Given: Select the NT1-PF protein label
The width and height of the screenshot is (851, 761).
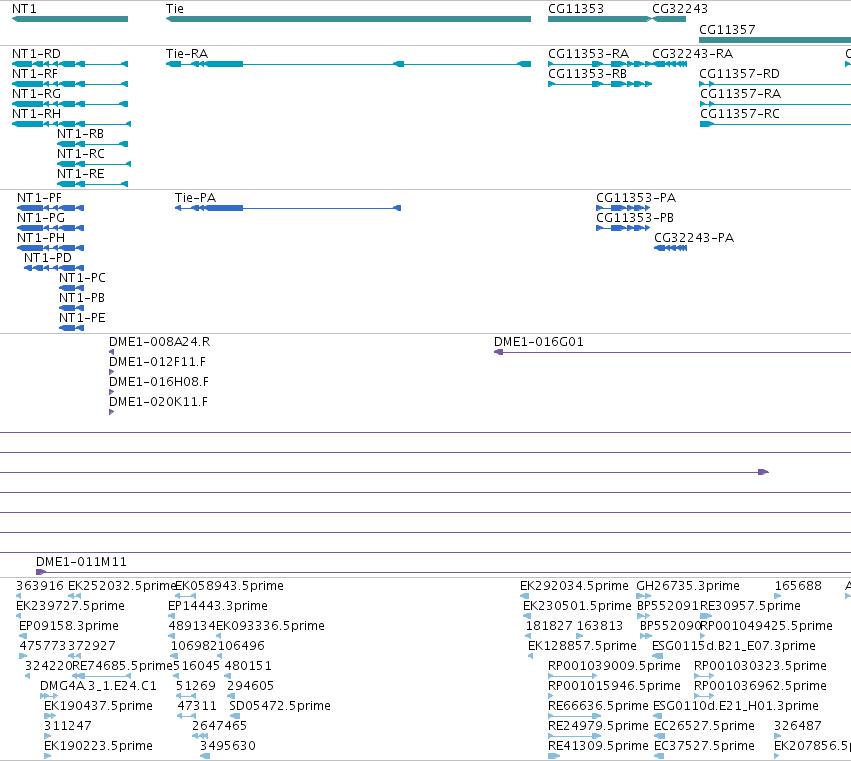Looking at the screenshot, I should (x=40, y=198).
